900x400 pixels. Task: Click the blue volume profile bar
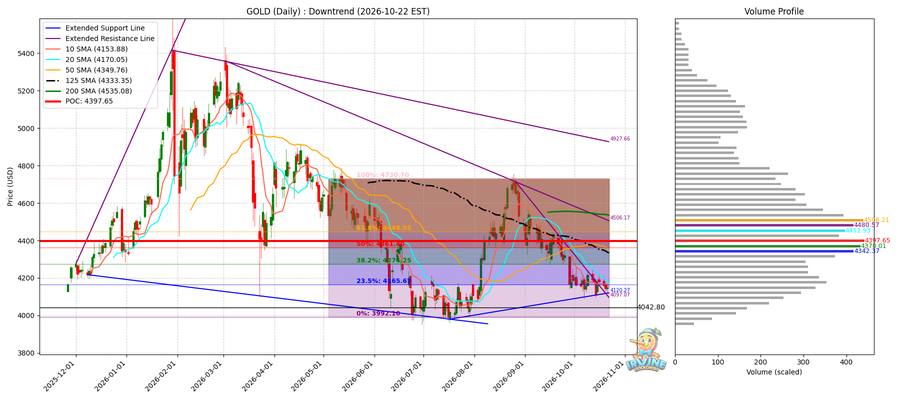tap(765, 251)
